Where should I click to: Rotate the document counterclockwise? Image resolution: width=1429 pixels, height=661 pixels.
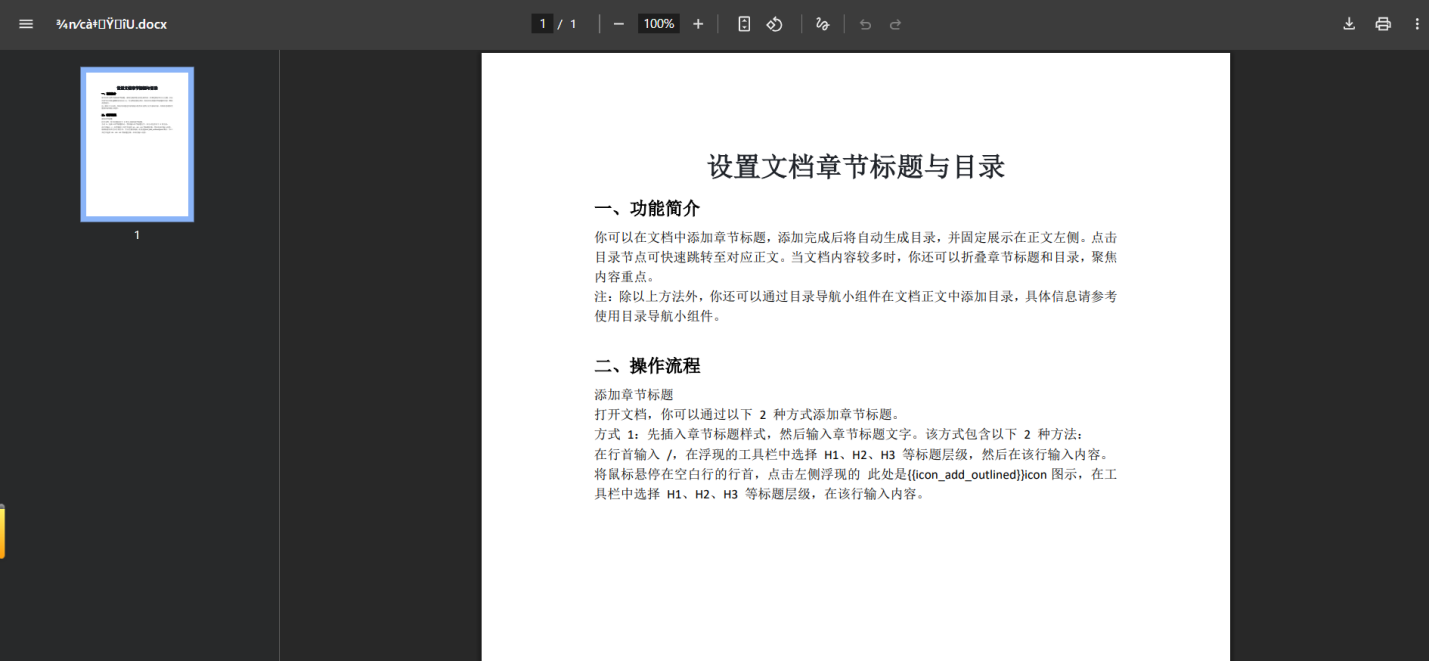(774, 23)
